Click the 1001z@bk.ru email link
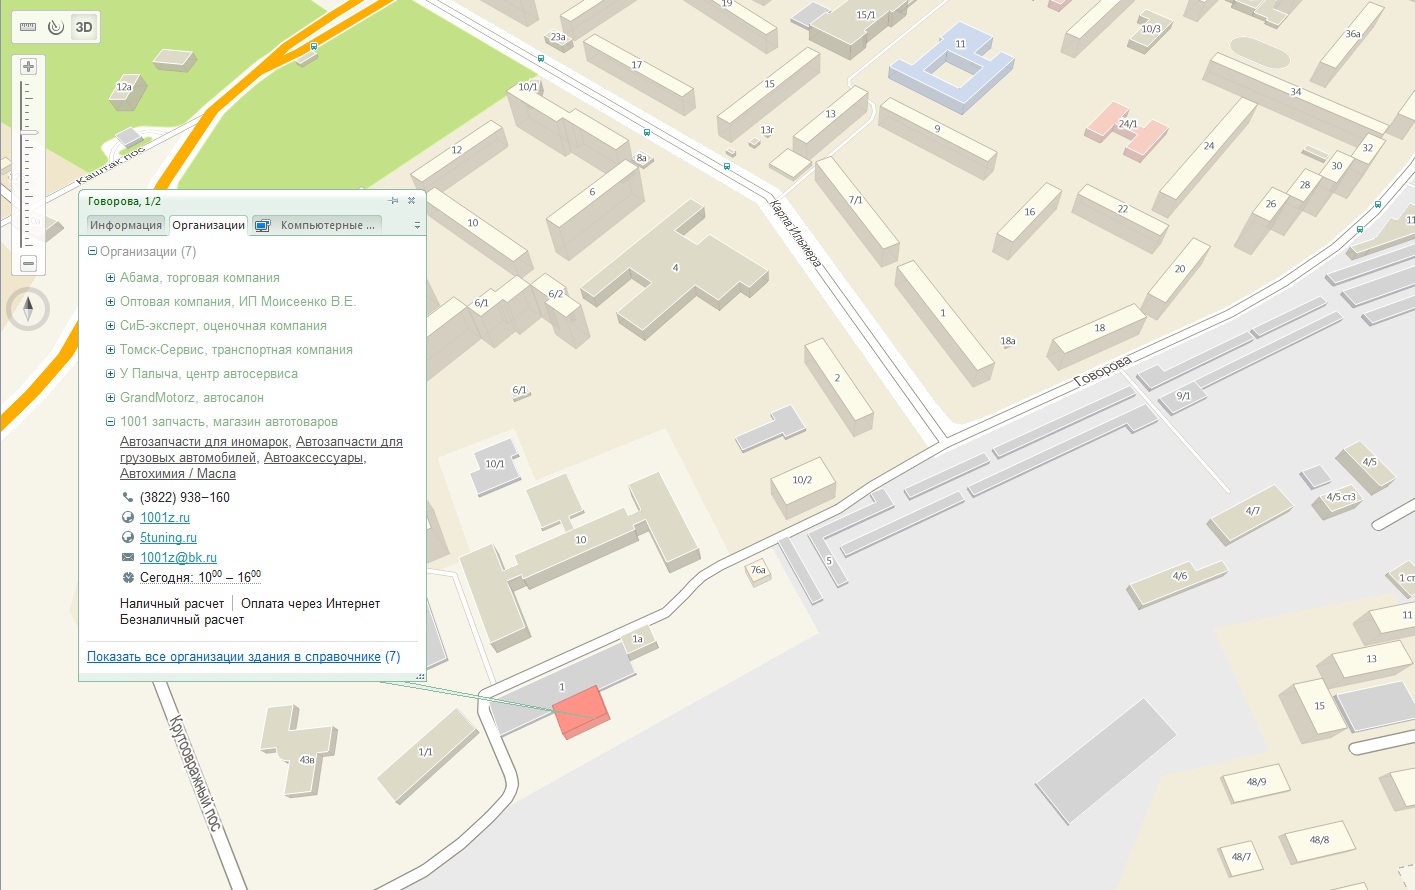 click(178, 558)
